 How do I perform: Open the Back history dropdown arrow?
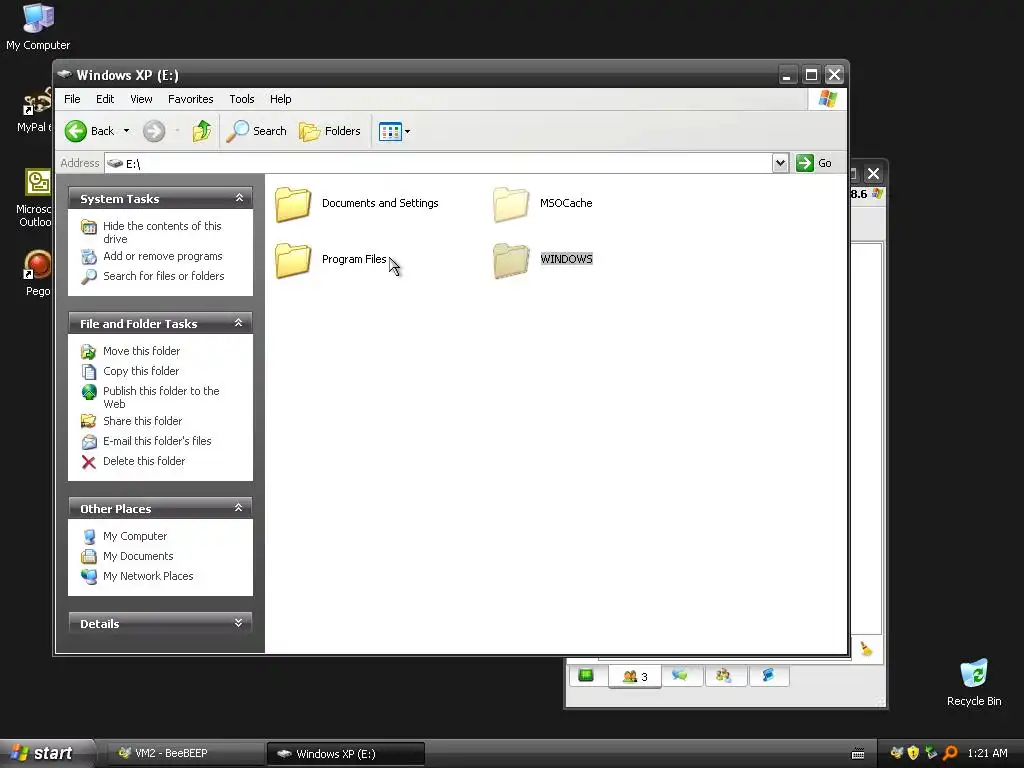(x=127, y=131)
